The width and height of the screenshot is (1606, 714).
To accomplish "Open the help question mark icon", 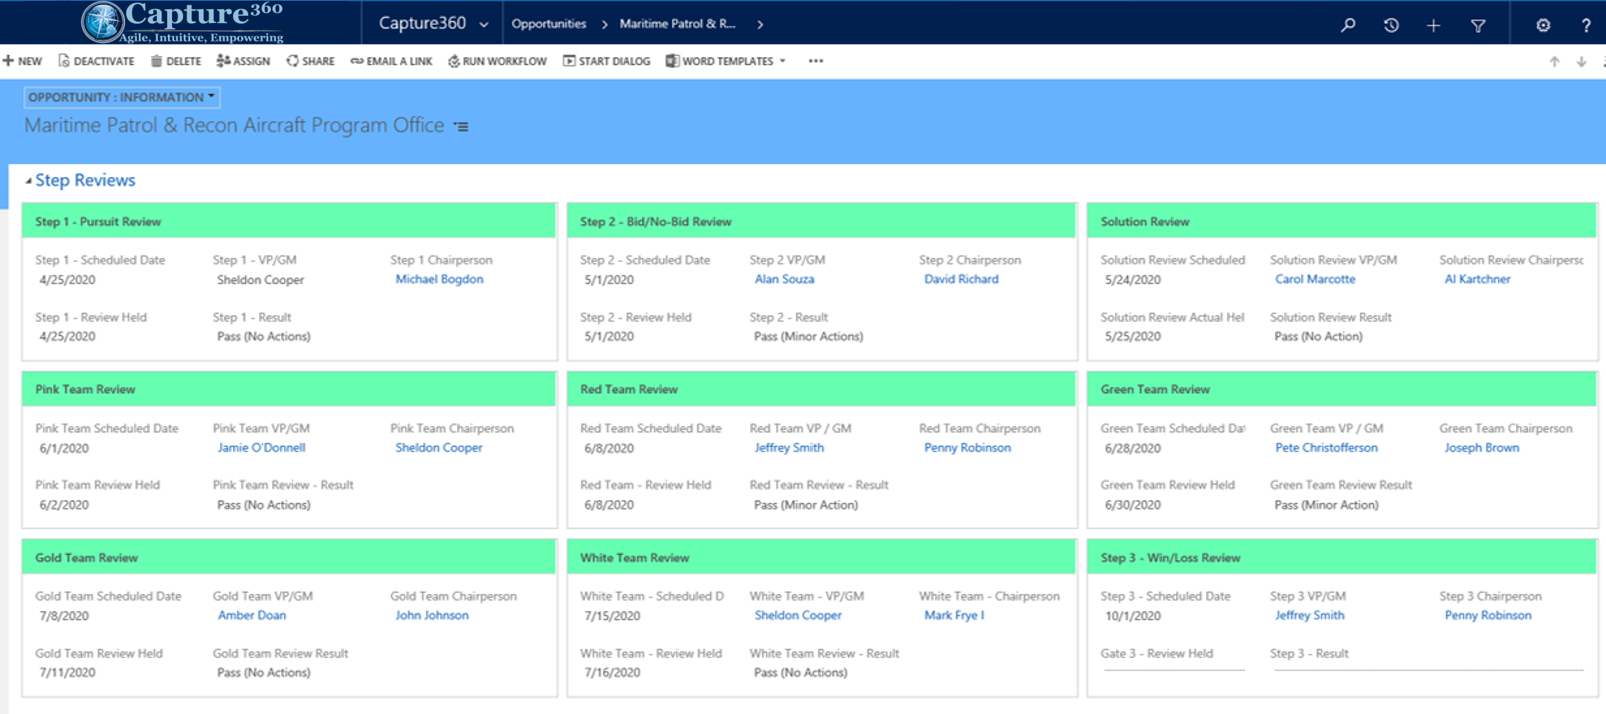I will click(1586, 25).
